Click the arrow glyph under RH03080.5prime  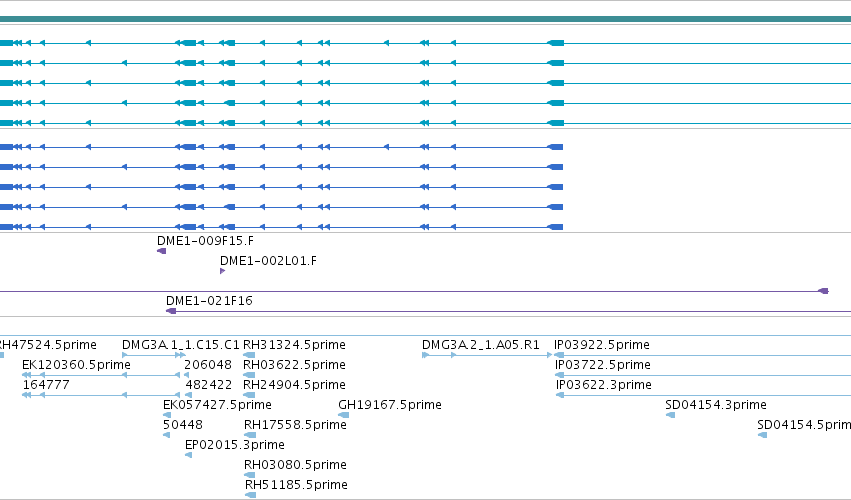point(250,475)
